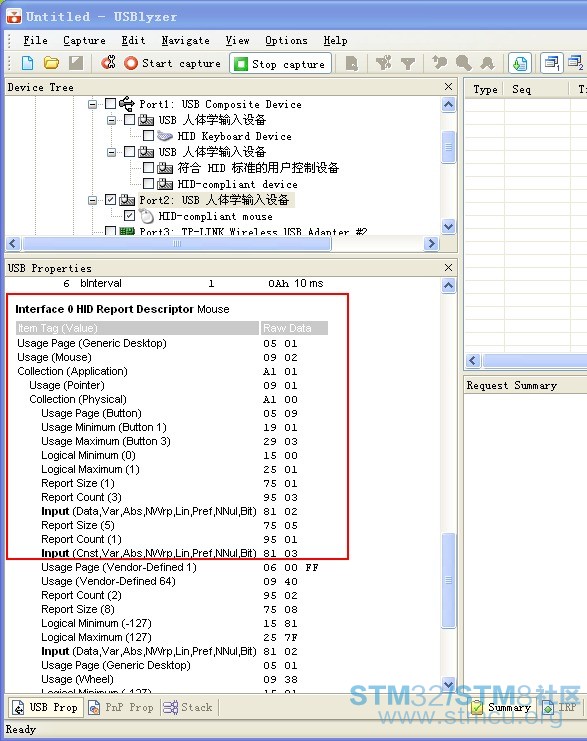Viewport: 587px width, 741px height.
Task: Click Device Tree scrollbar up arrow
Action: tap(449, 104)
